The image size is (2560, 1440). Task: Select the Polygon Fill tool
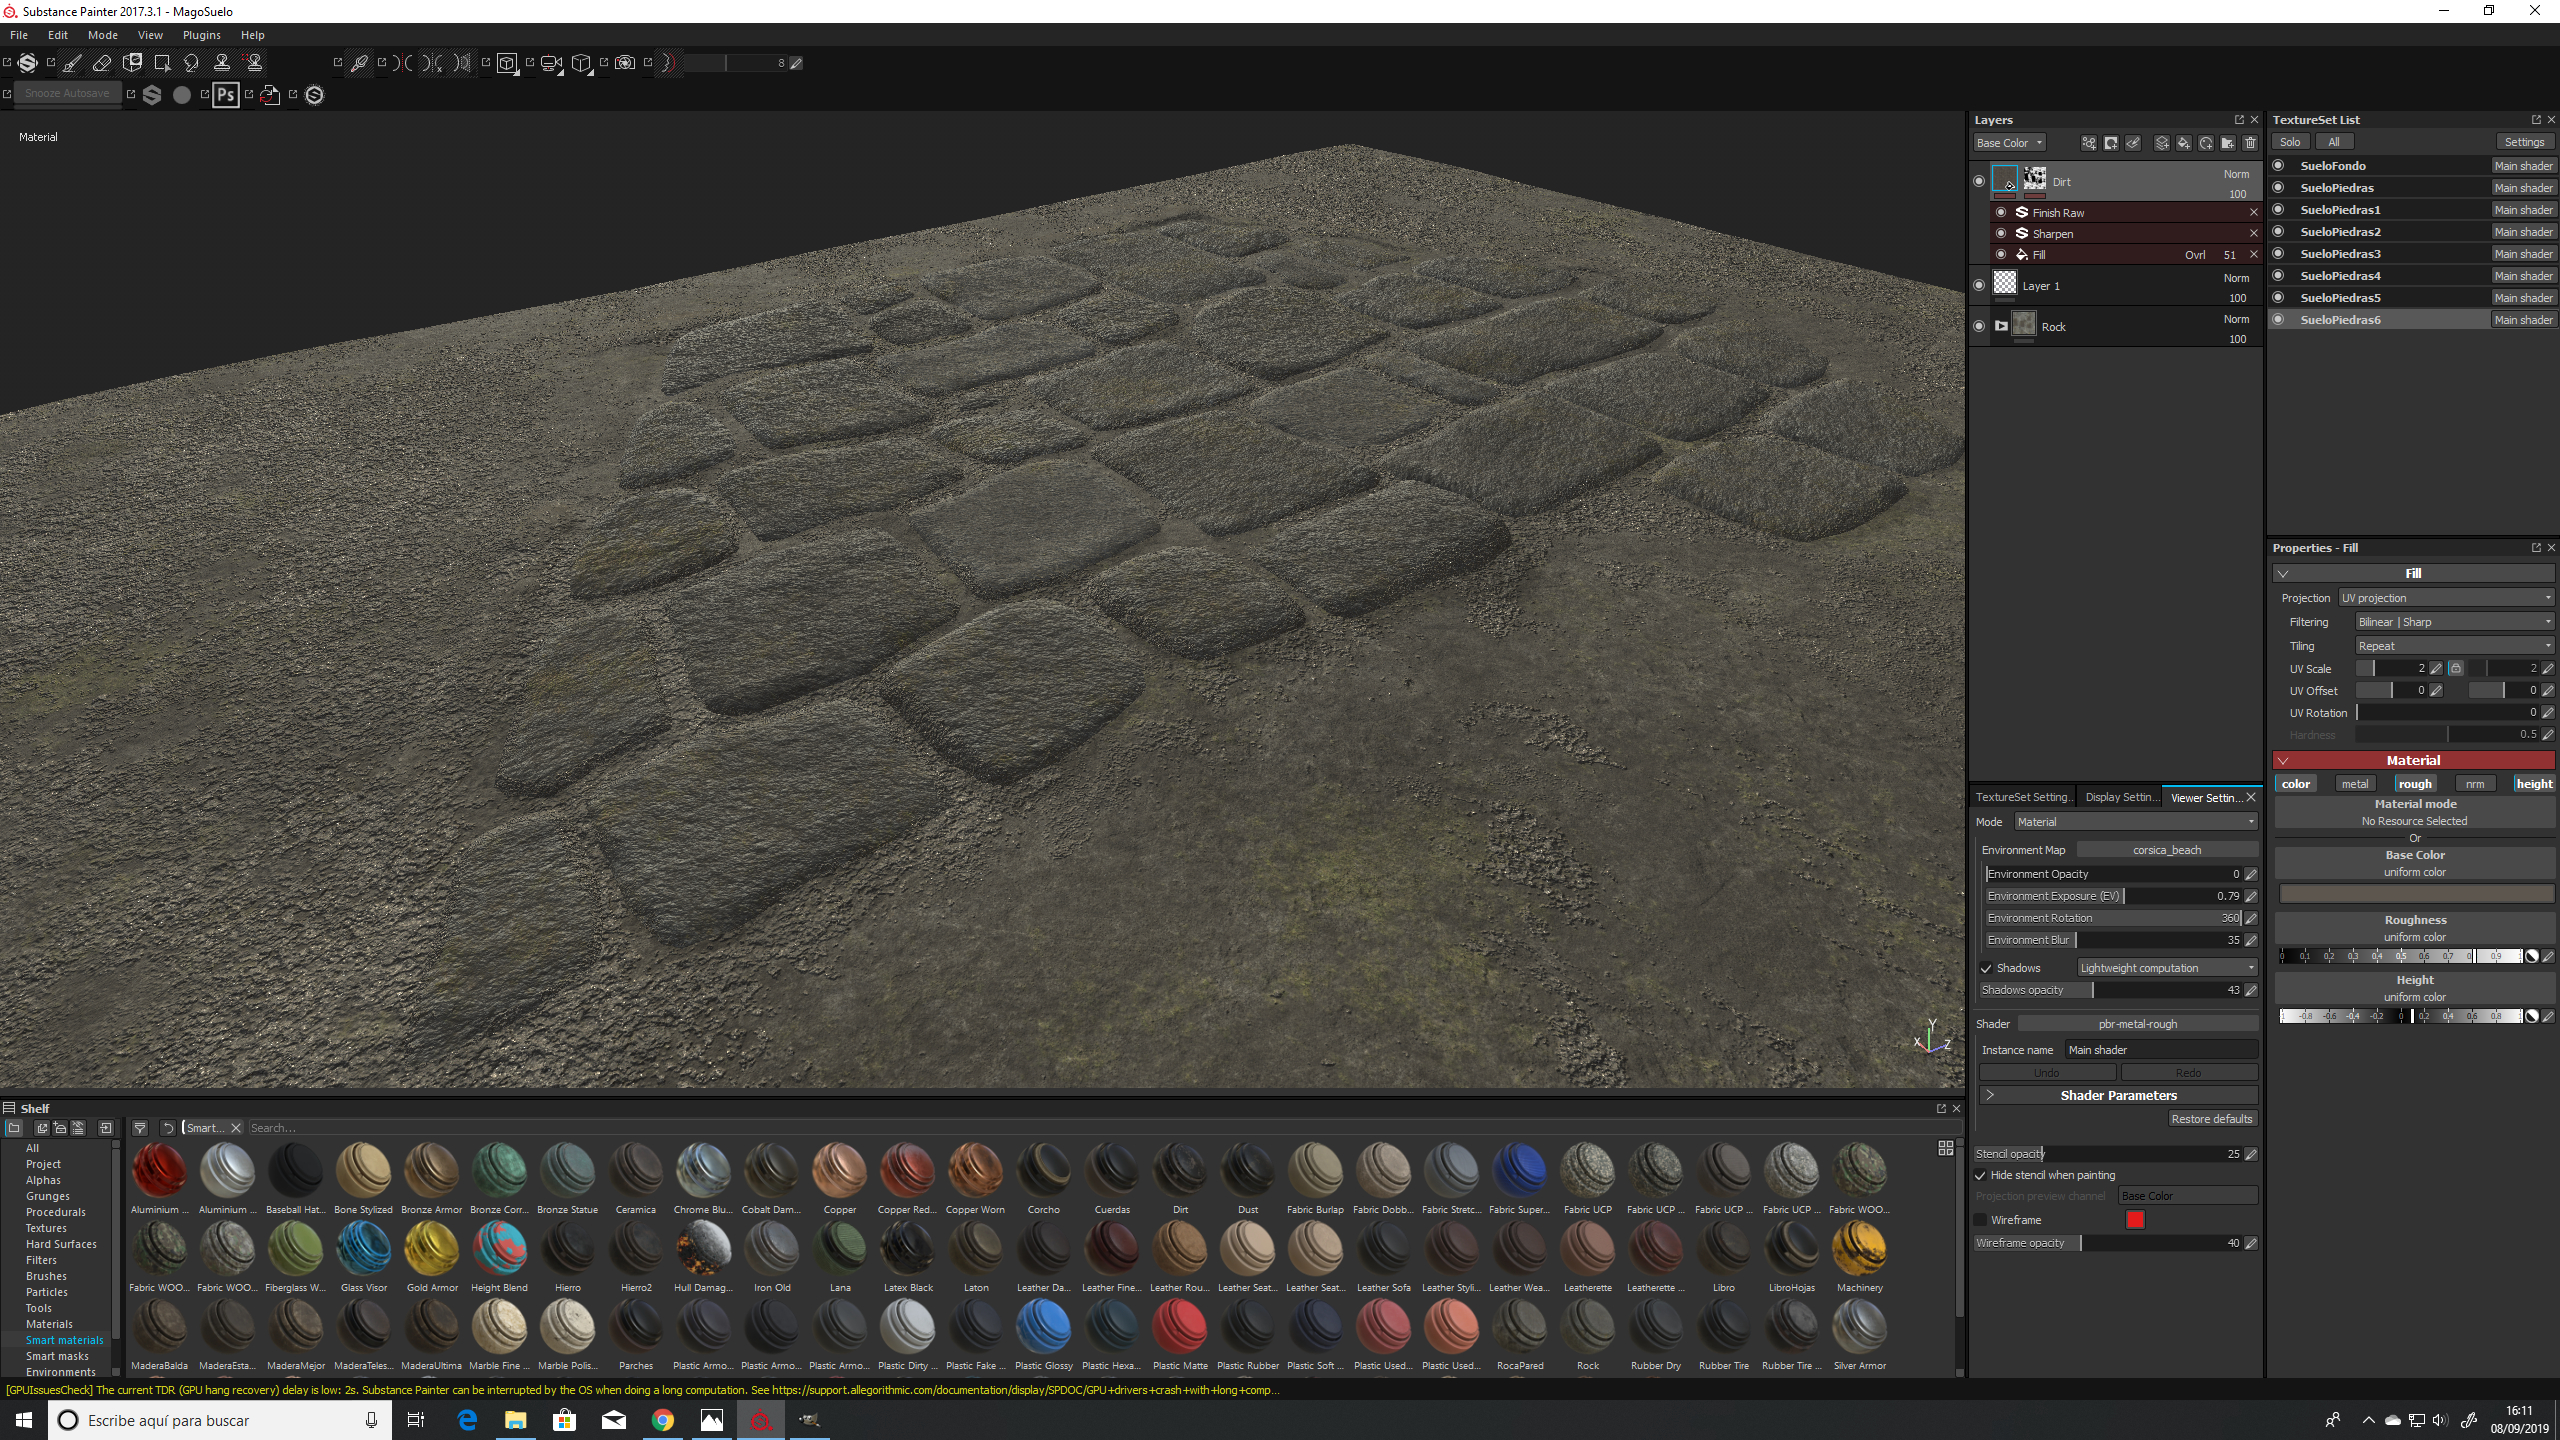[x=162, y=63]
